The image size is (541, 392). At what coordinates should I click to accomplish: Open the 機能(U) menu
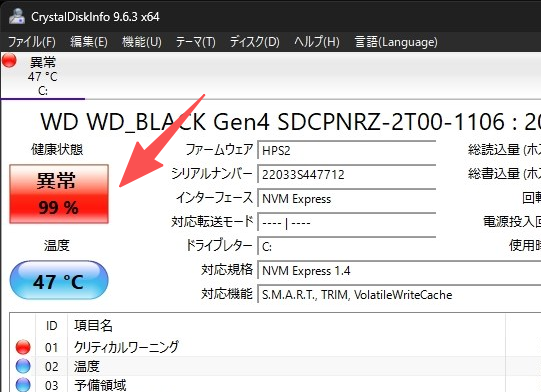pos(142,42)
